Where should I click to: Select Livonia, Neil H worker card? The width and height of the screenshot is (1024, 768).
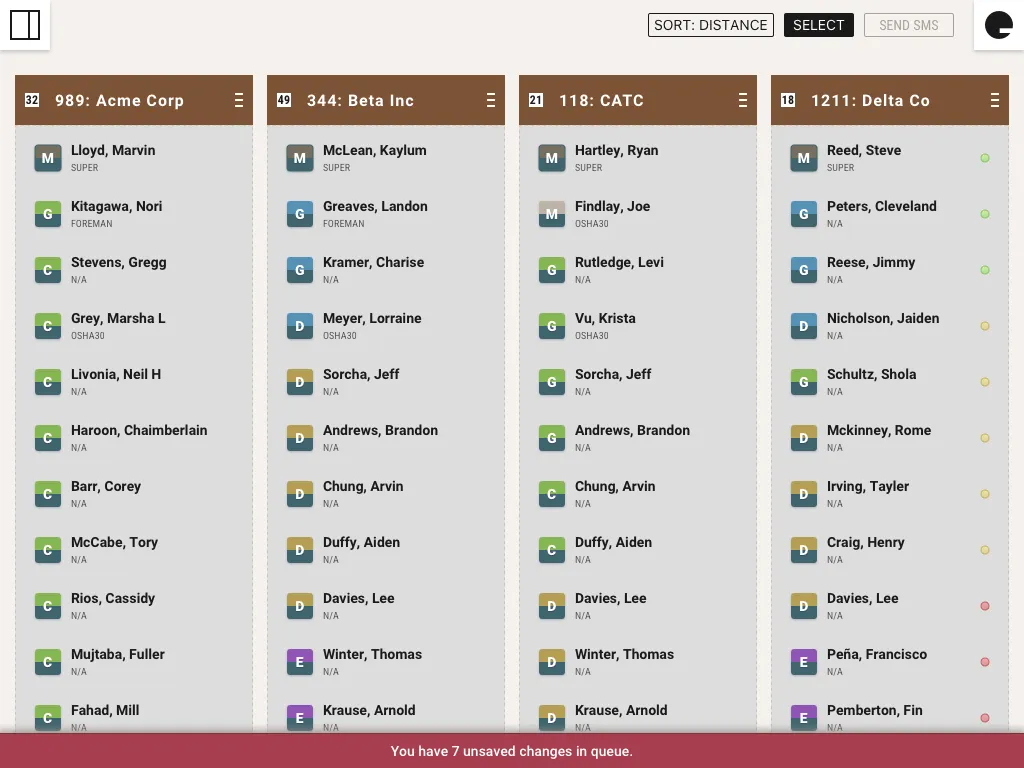(134, 382)
